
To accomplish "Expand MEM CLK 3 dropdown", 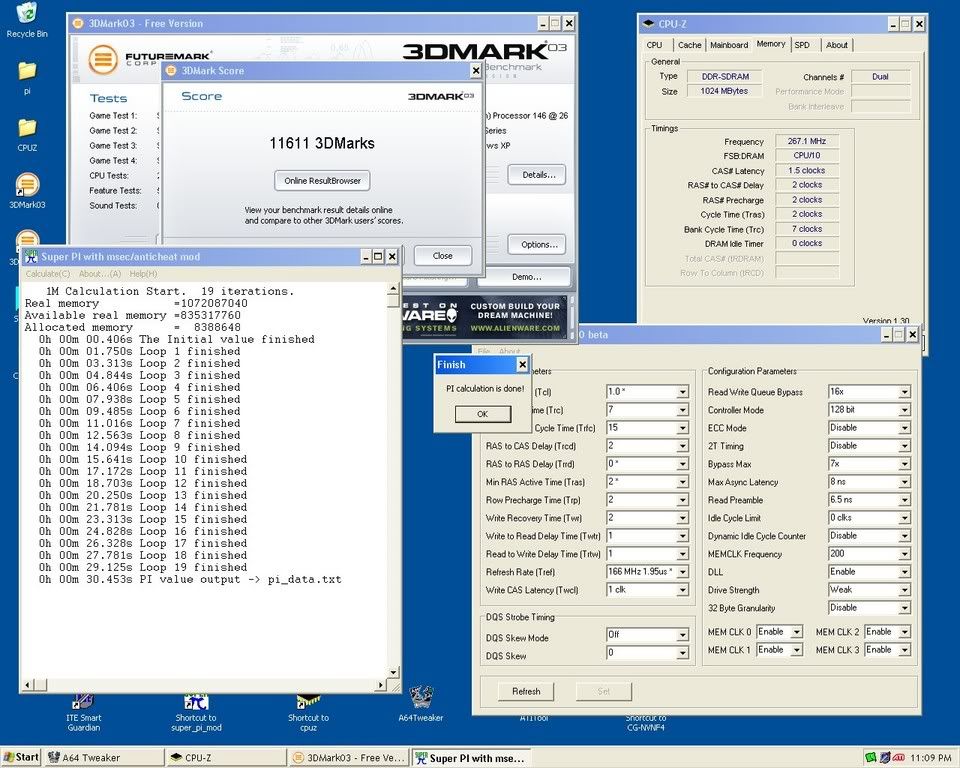I will click(904, 650).
